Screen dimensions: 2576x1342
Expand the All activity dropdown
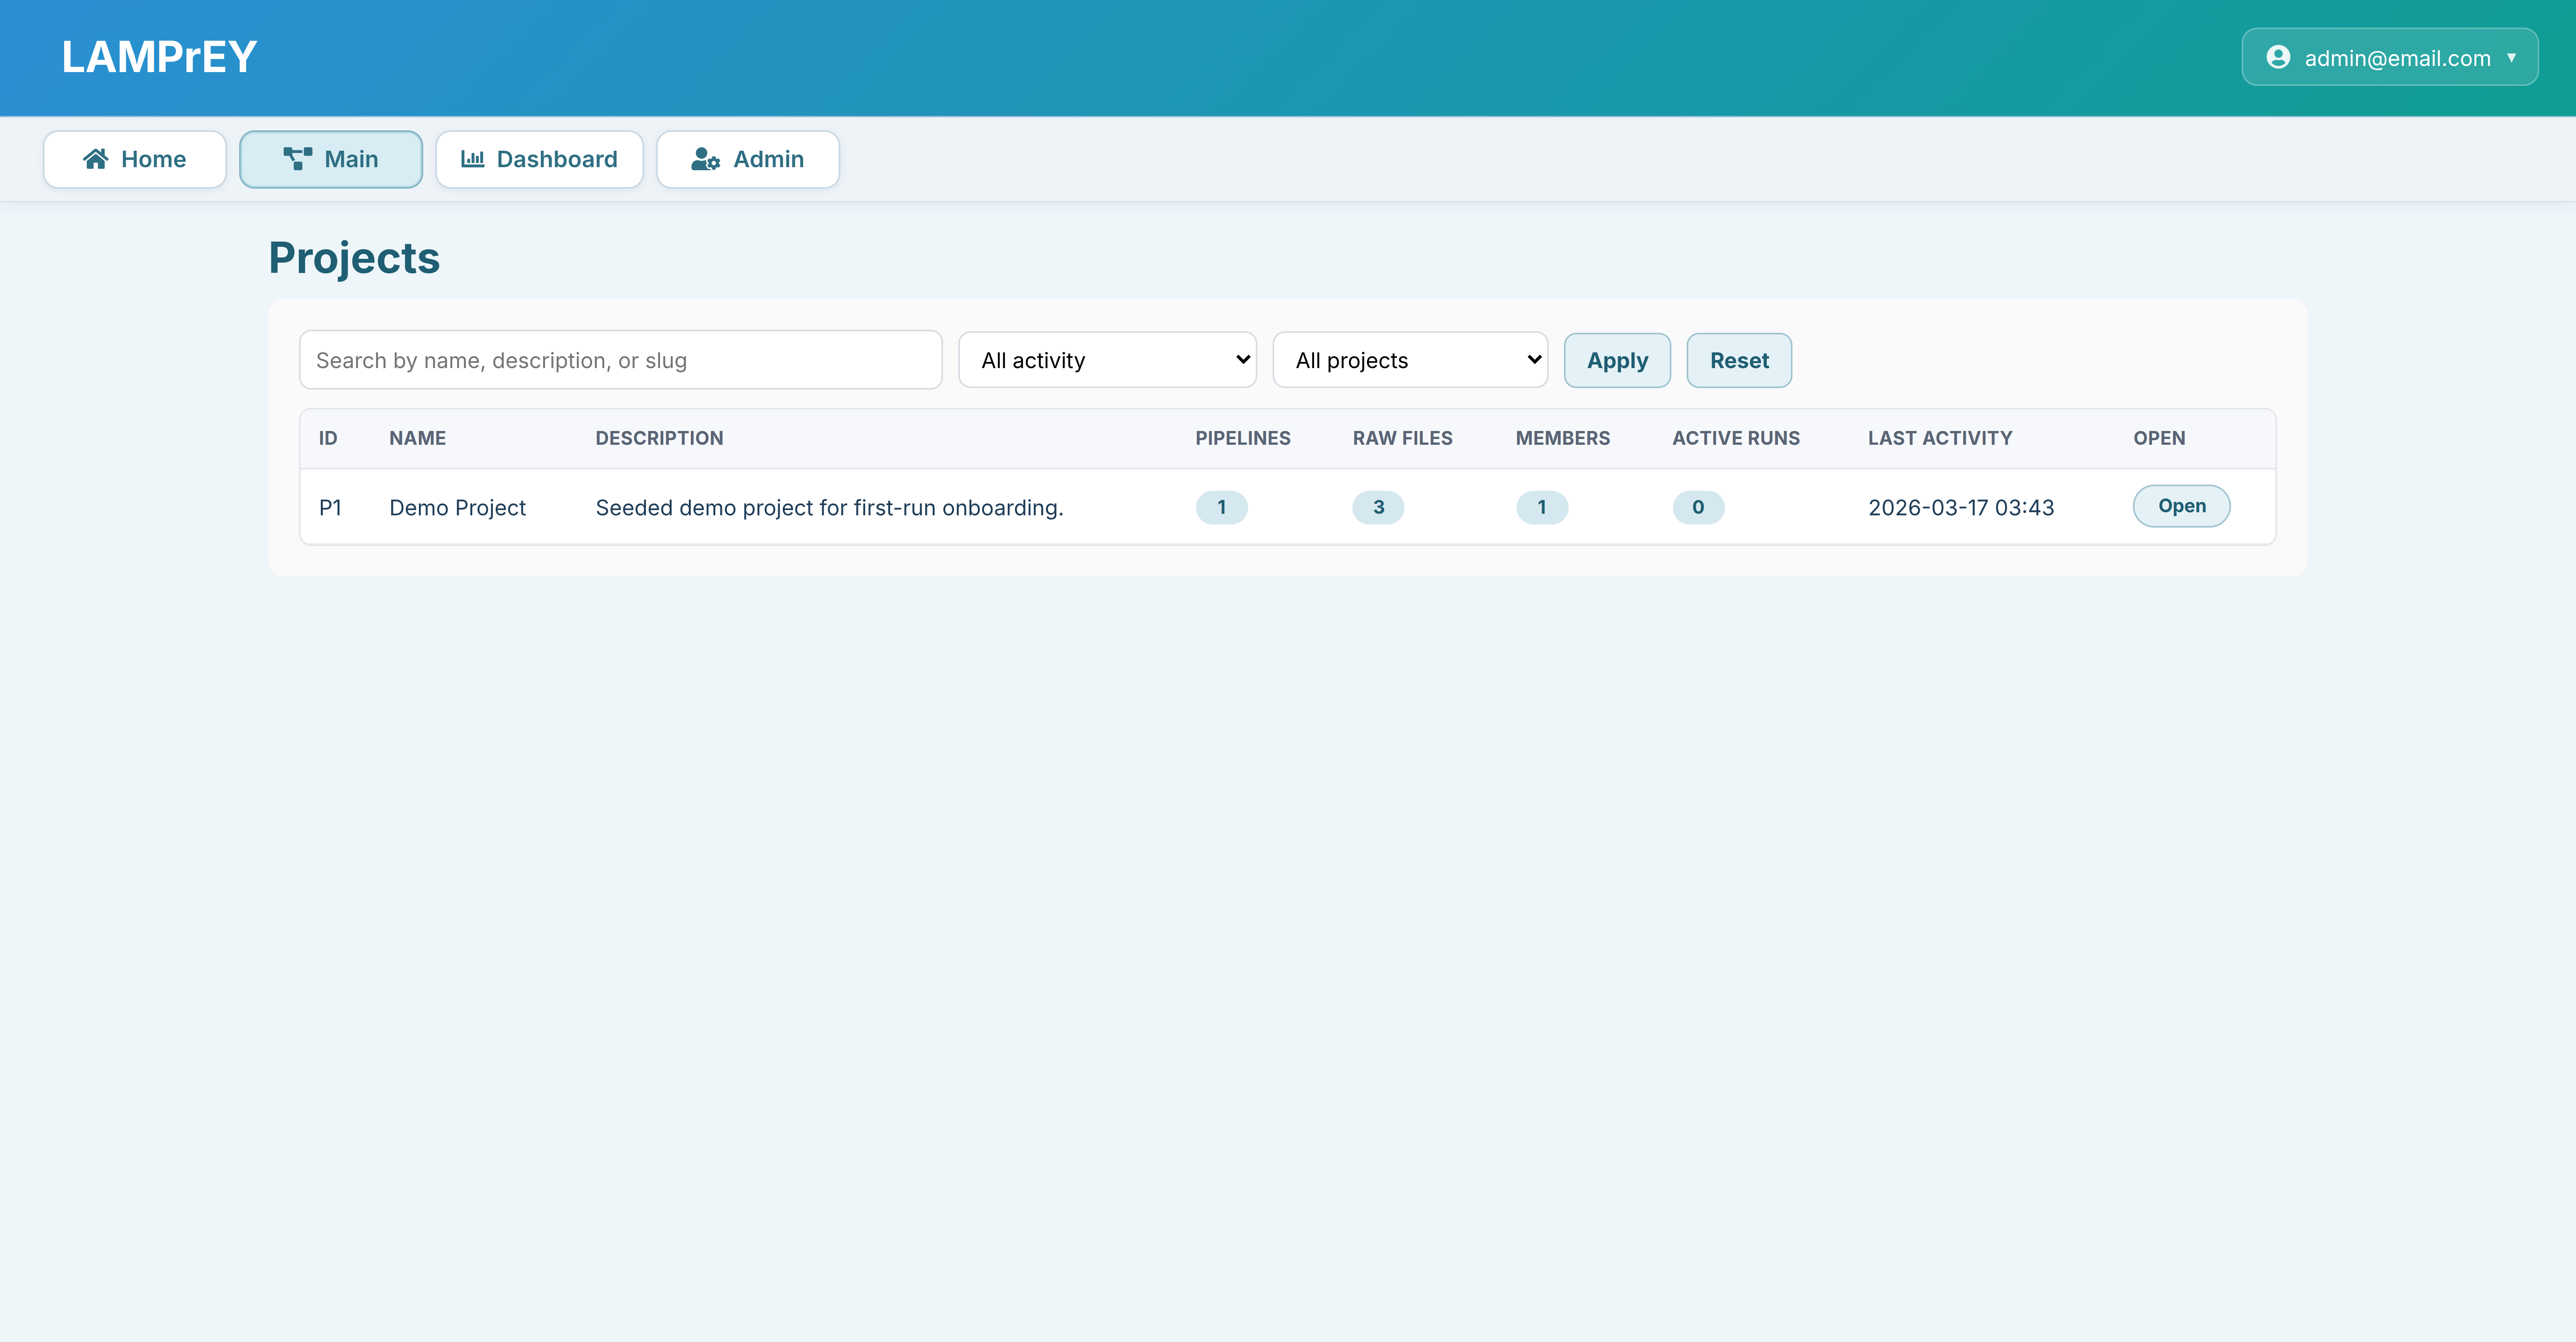click(x=1107, y=360)
